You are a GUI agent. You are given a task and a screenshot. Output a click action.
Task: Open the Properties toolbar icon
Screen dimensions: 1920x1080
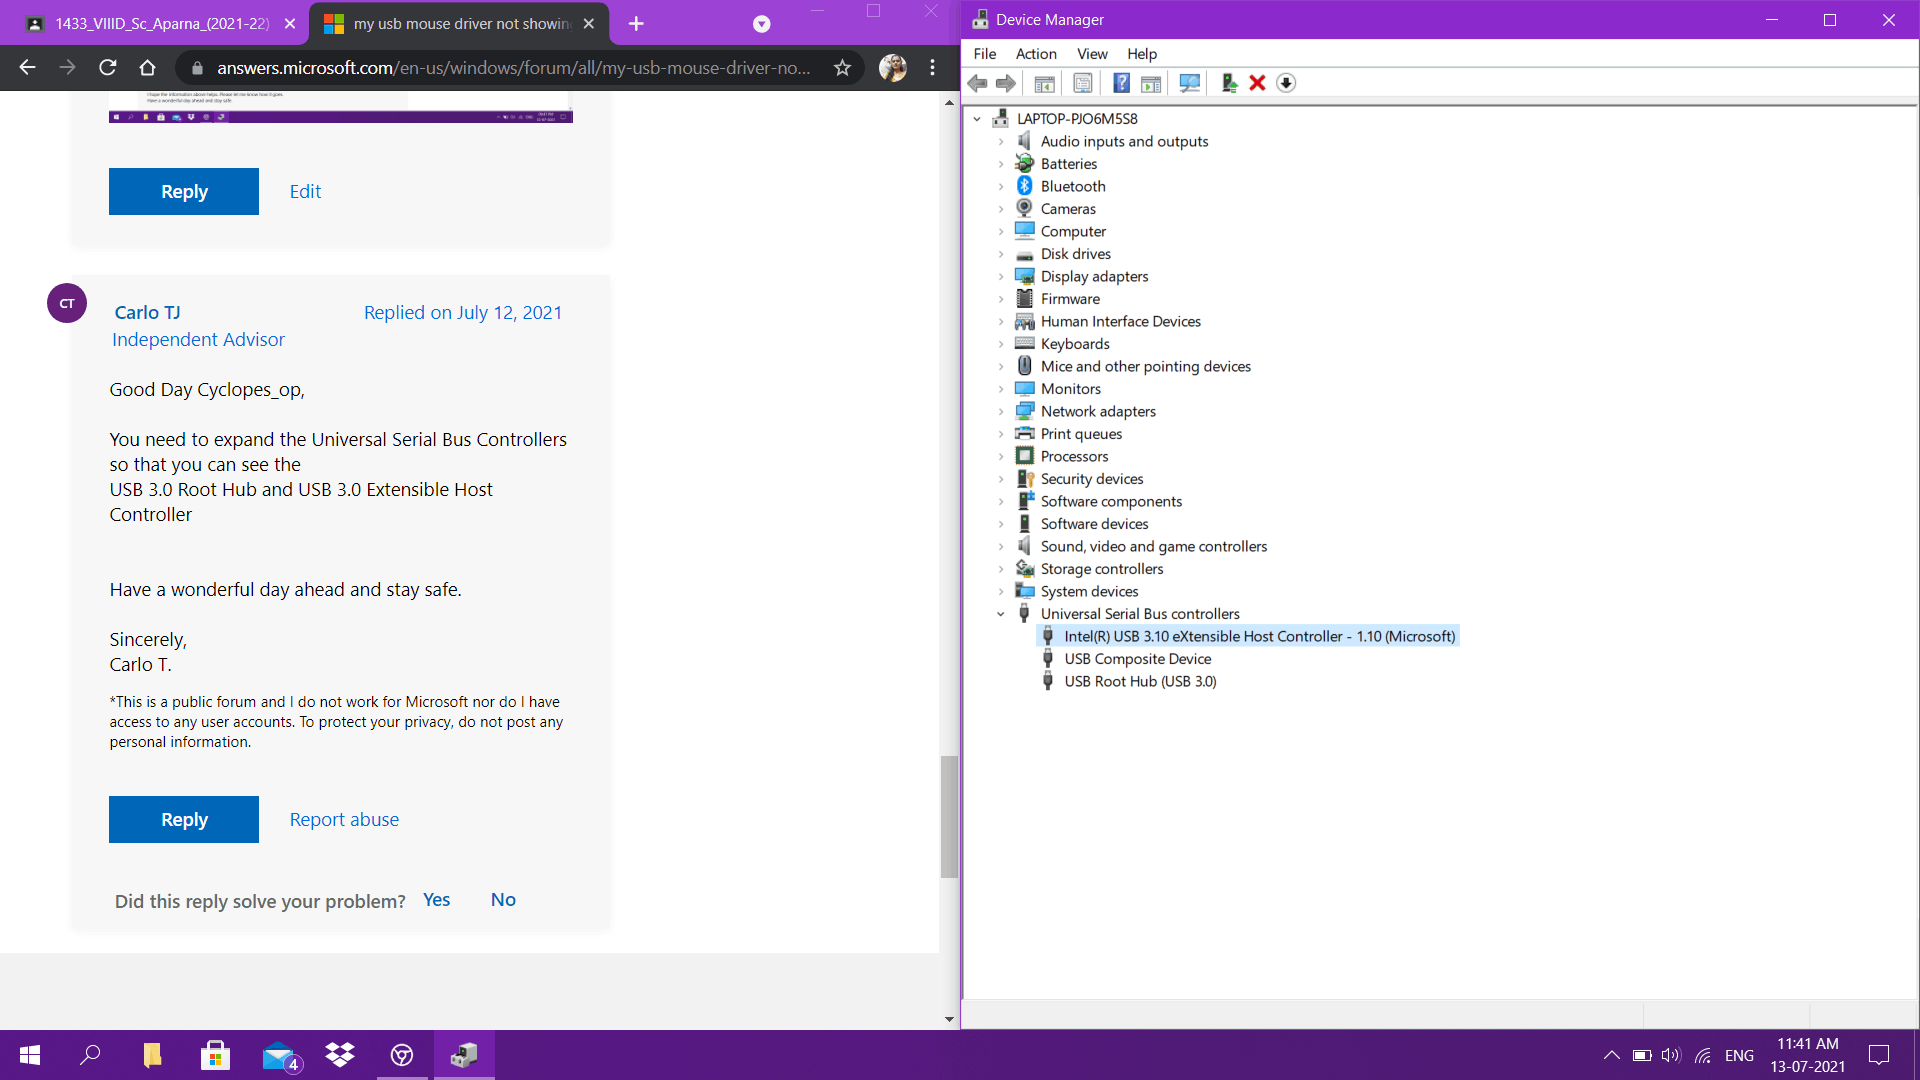tap(1082, 83)
